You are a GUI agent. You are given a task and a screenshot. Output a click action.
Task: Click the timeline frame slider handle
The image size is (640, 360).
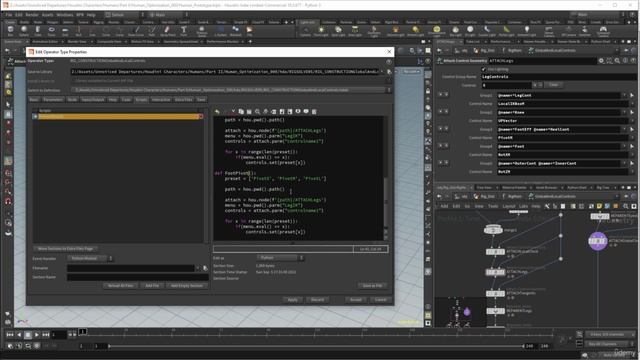(82, 331)
